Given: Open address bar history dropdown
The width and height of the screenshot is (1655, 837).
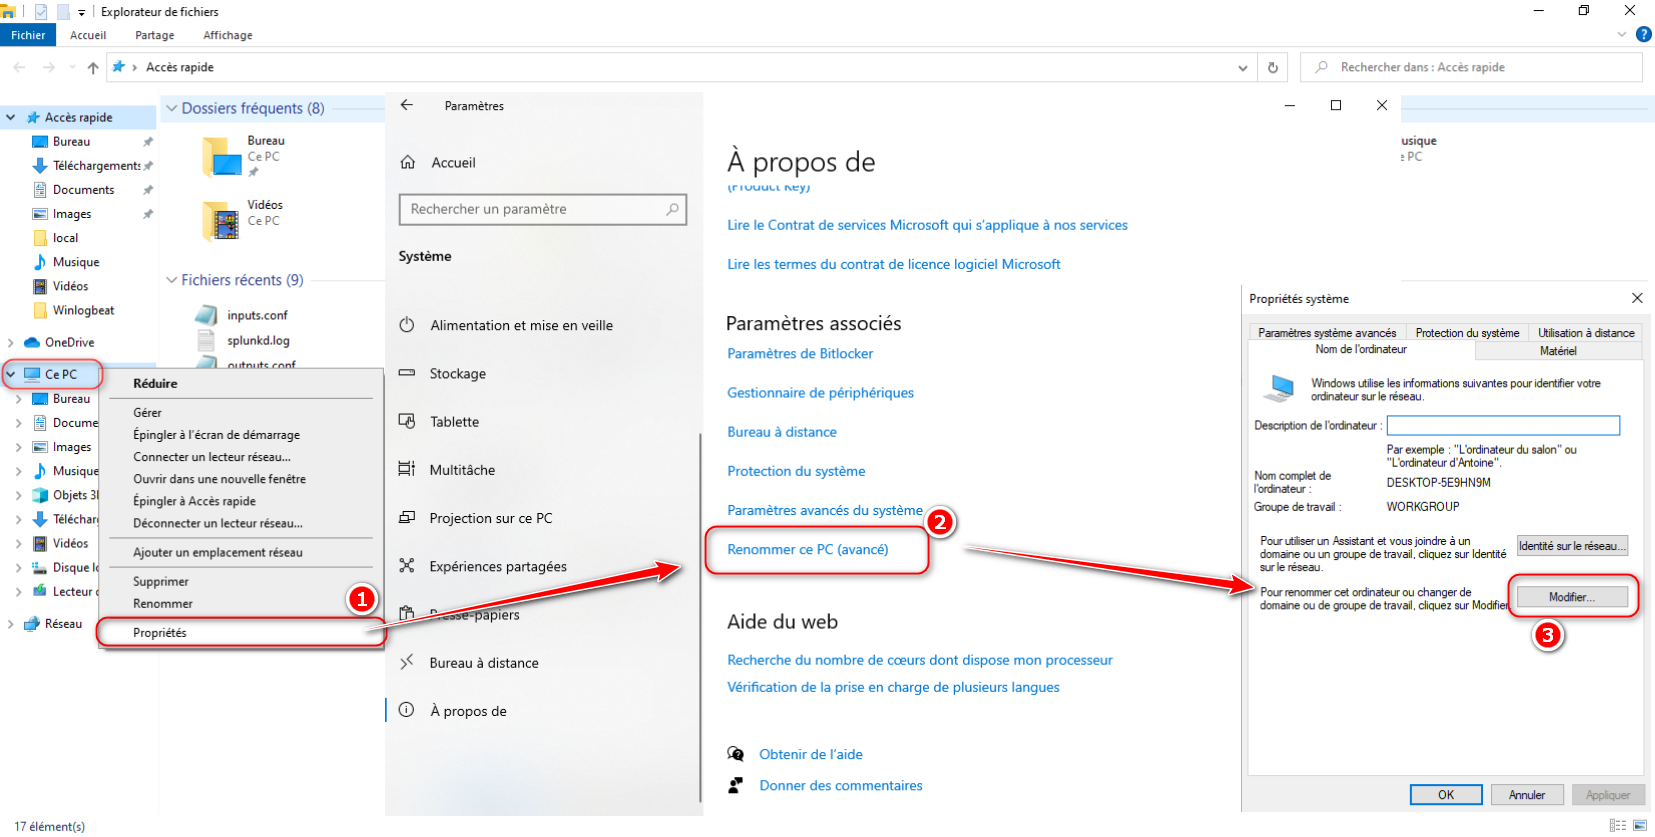Looking at the screenshot, I should pyautogui.click(x=1243, y=68).
